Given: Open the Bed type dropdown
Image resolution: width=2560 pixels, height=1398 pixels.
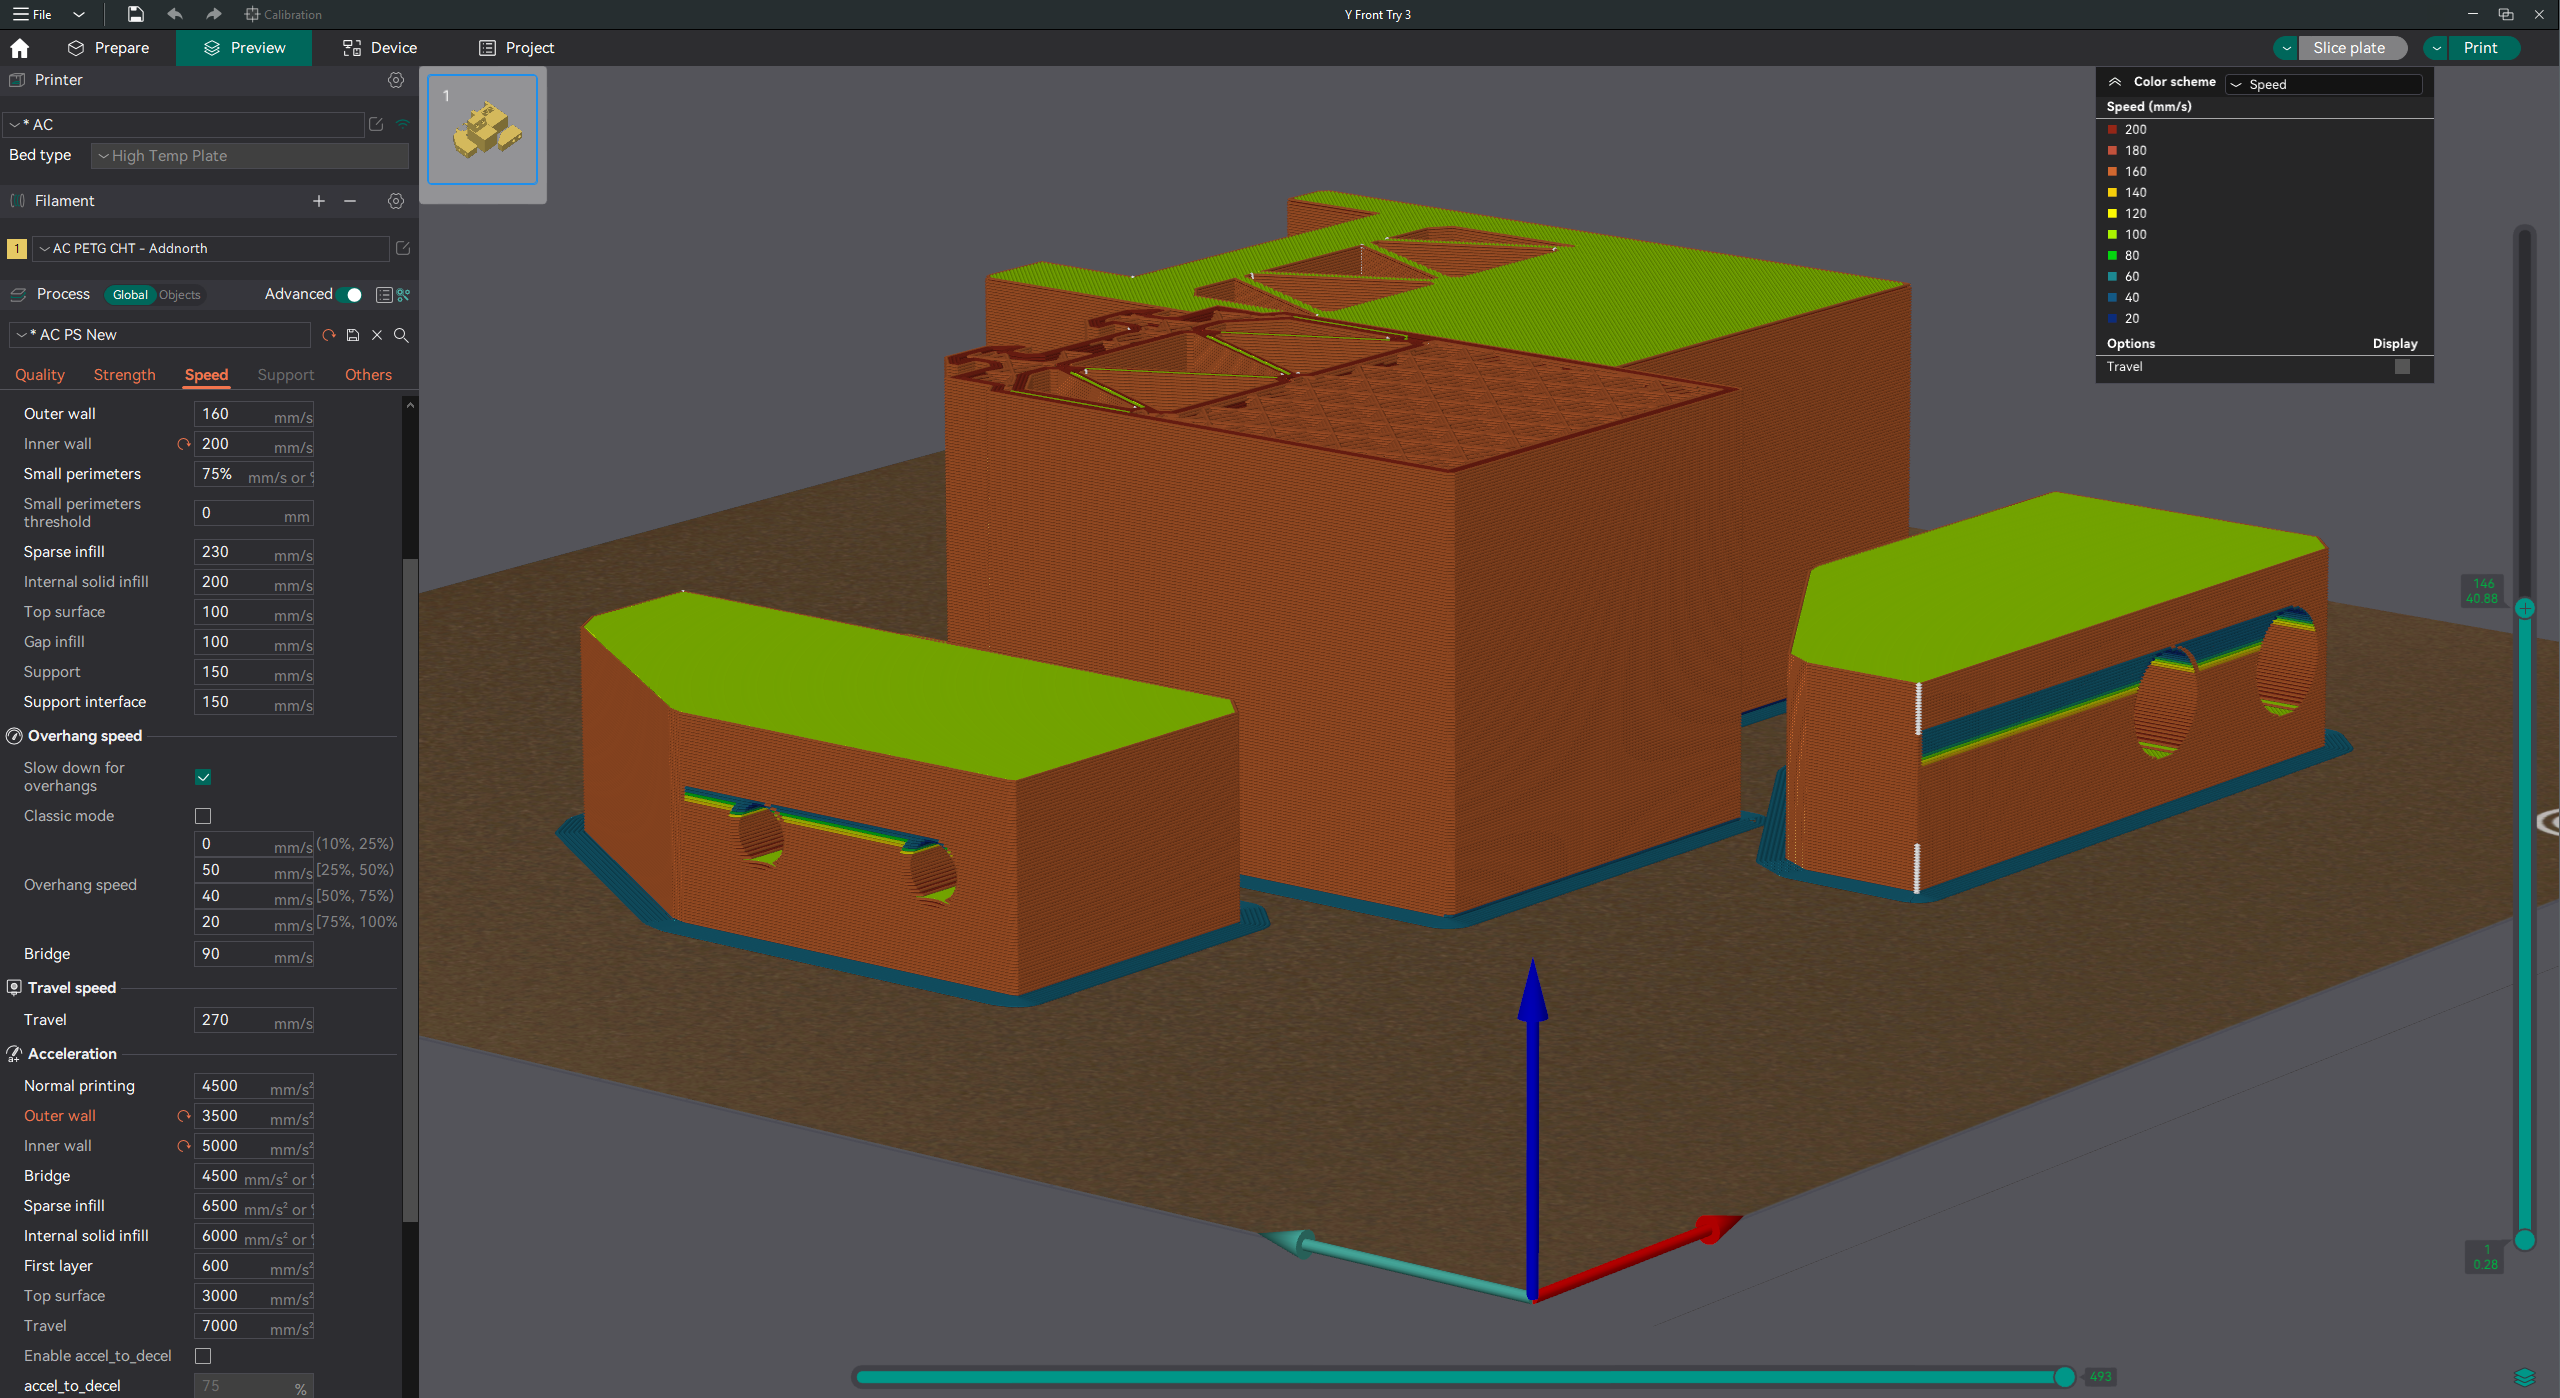Looking at the screenshot, I should pyautogui.click(x=249, y=155).
